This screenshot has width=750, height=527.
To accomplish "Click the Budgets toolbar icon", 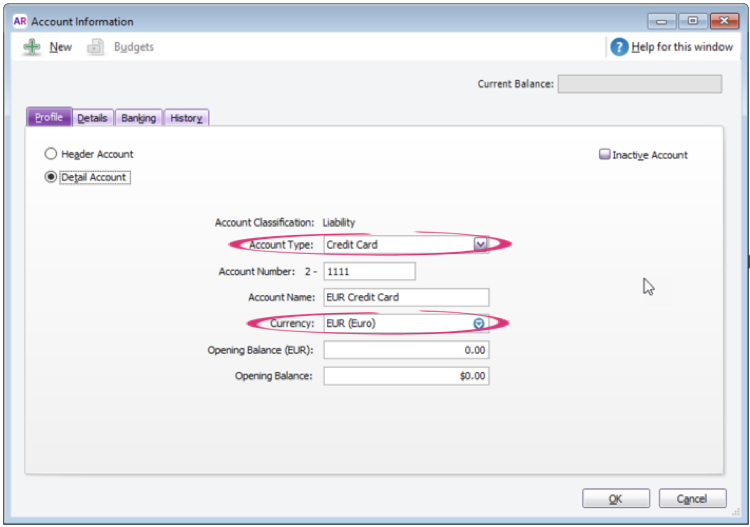I will [x=96, y=47].
